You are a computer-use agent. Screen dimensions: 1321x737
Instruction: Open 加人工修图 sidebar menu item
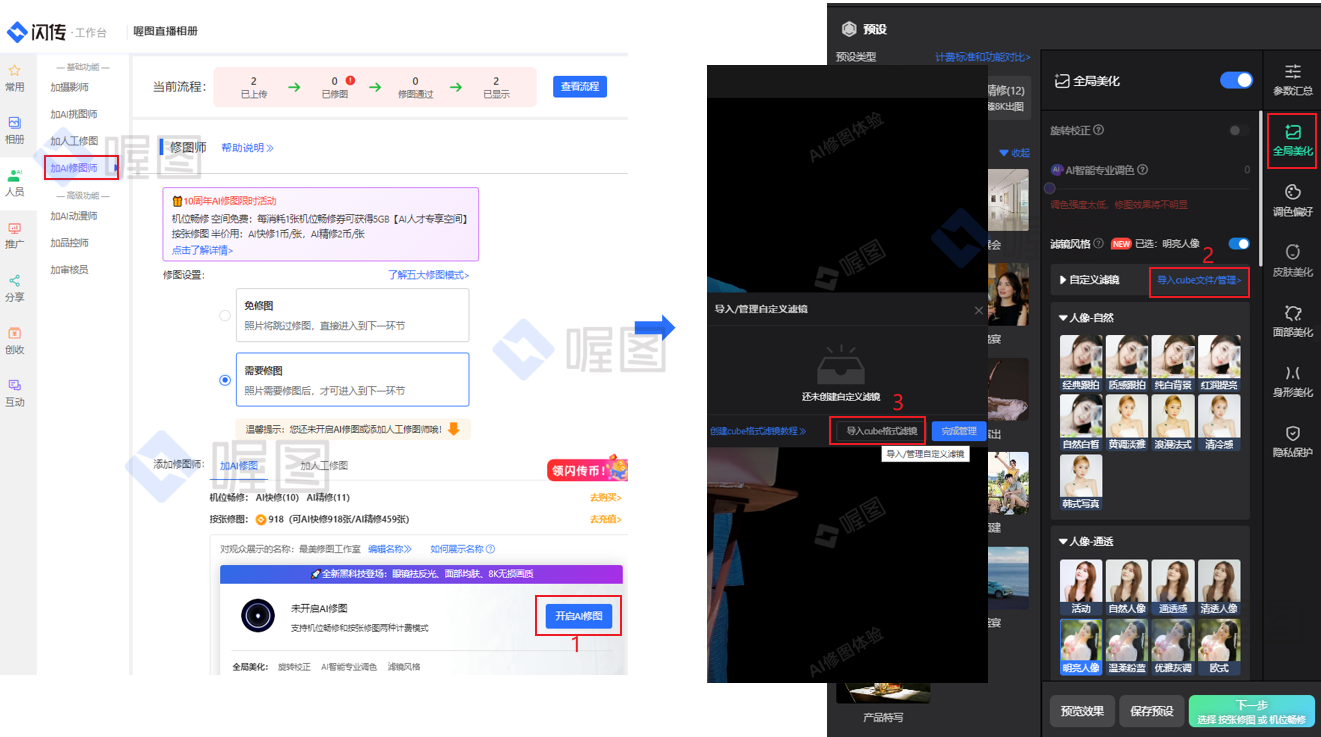pyautogui.click(x=74, y=141)
